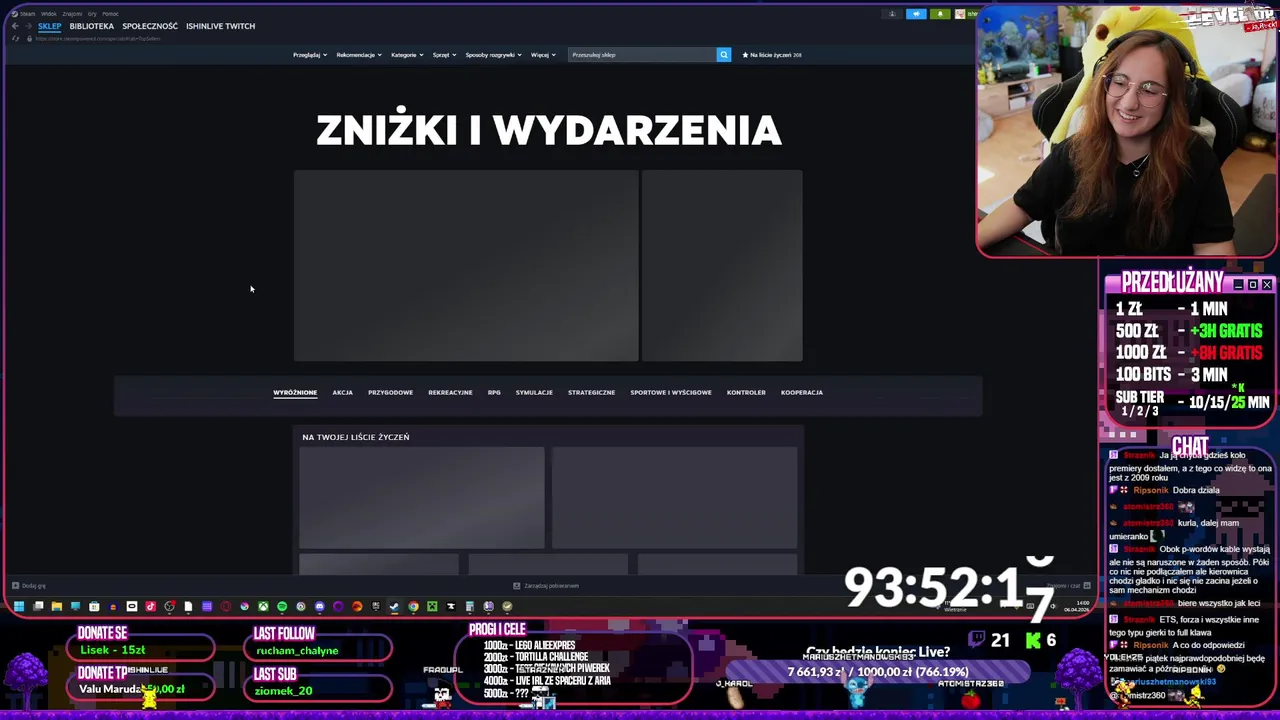Viewport: 1280px width, 720px height.
Task: Open Spotify from the taskbar
Action: pyautogui.click(x=282, y=606)
